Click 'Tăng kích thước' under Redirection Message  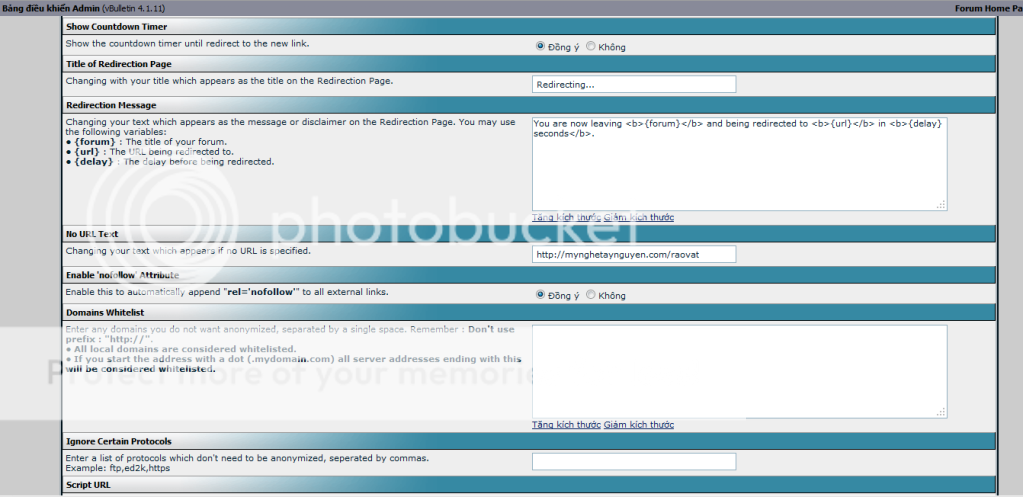click(566, 217)
